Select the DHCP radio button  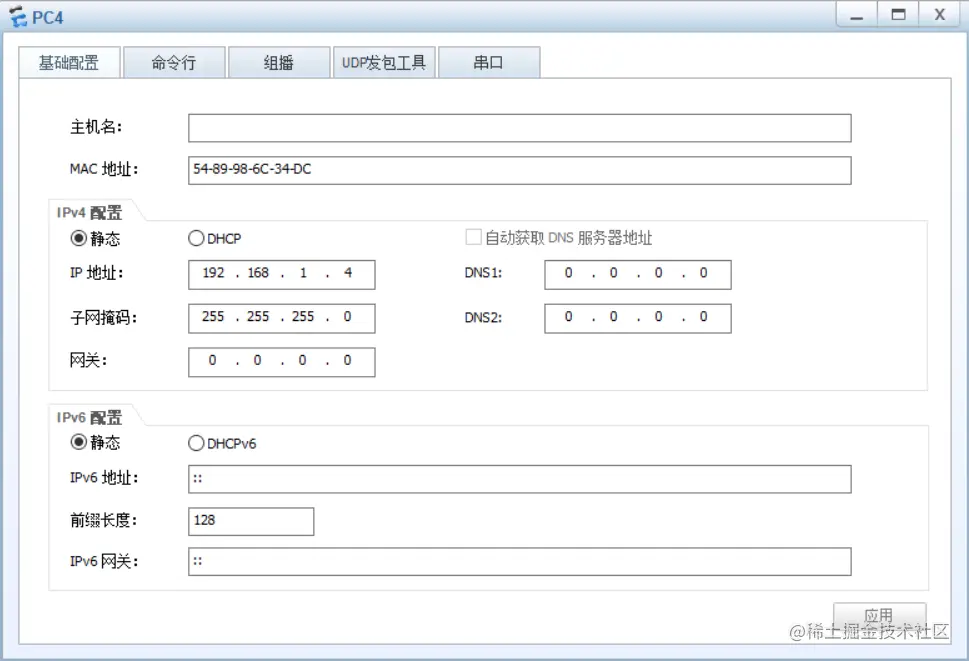(196, 238)
